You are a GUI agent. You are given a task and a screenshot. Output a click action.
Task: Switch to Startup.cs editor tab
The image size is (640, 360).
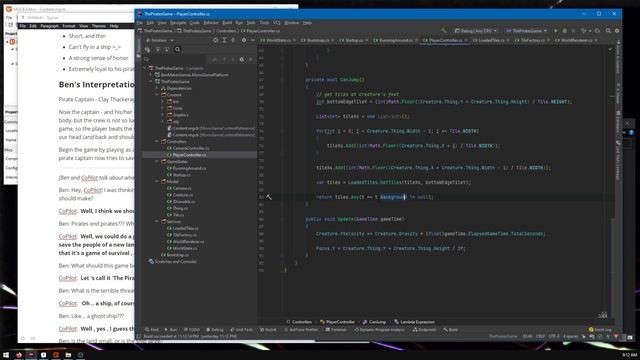pos(353,40)
